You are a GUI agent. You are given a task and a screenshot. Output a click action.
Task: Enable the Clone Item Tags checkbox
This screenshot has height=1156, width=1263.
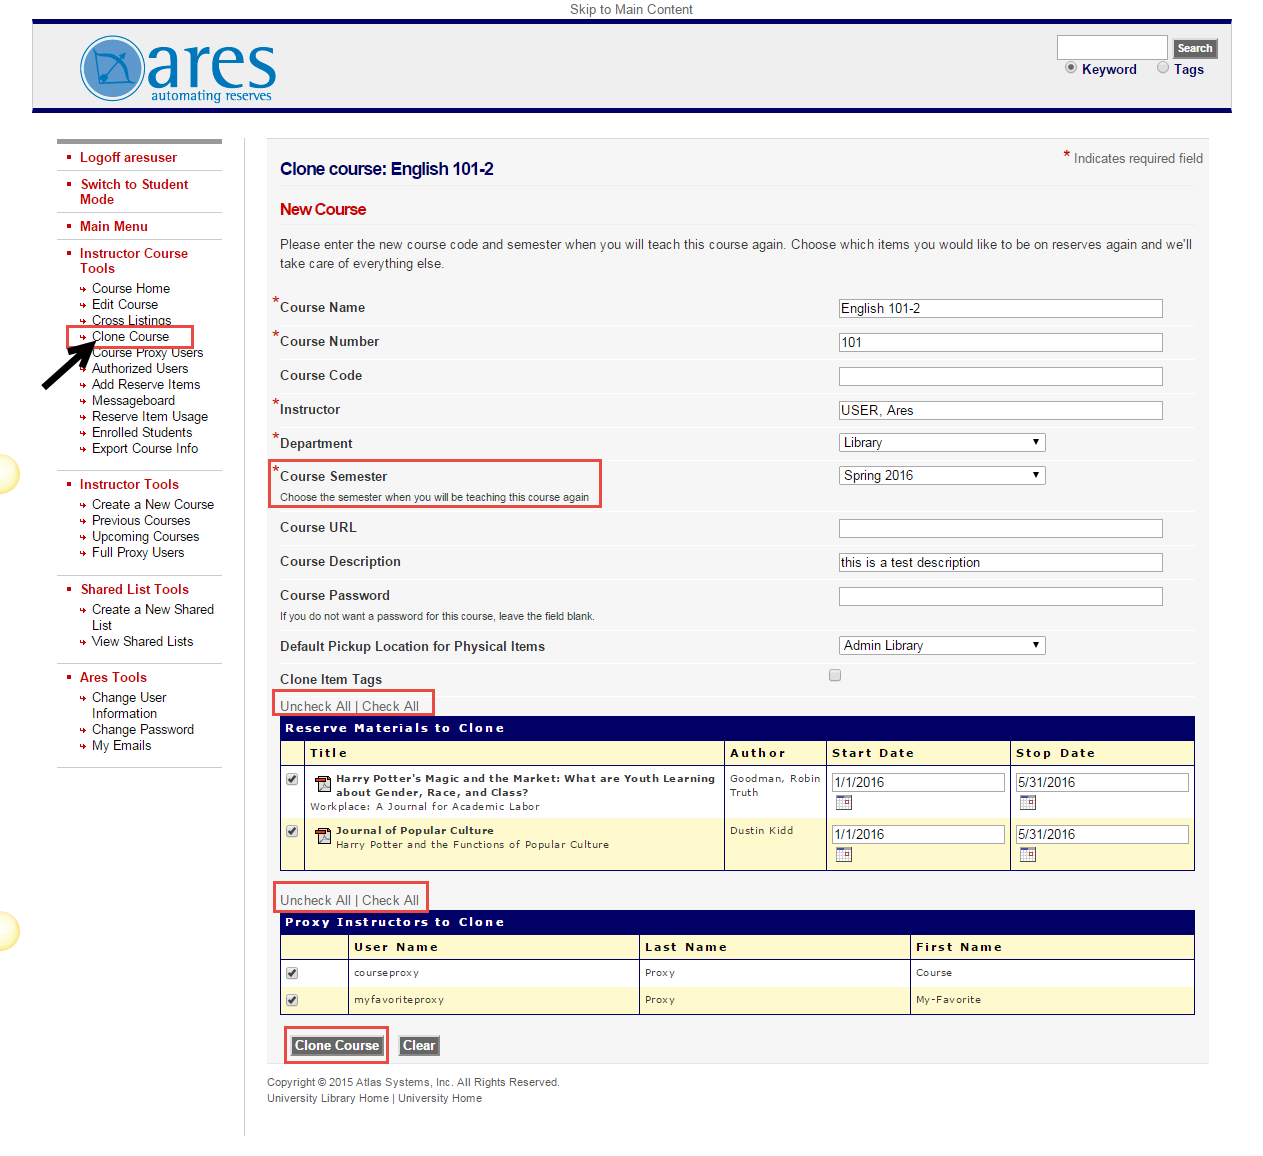coord(835,675)
